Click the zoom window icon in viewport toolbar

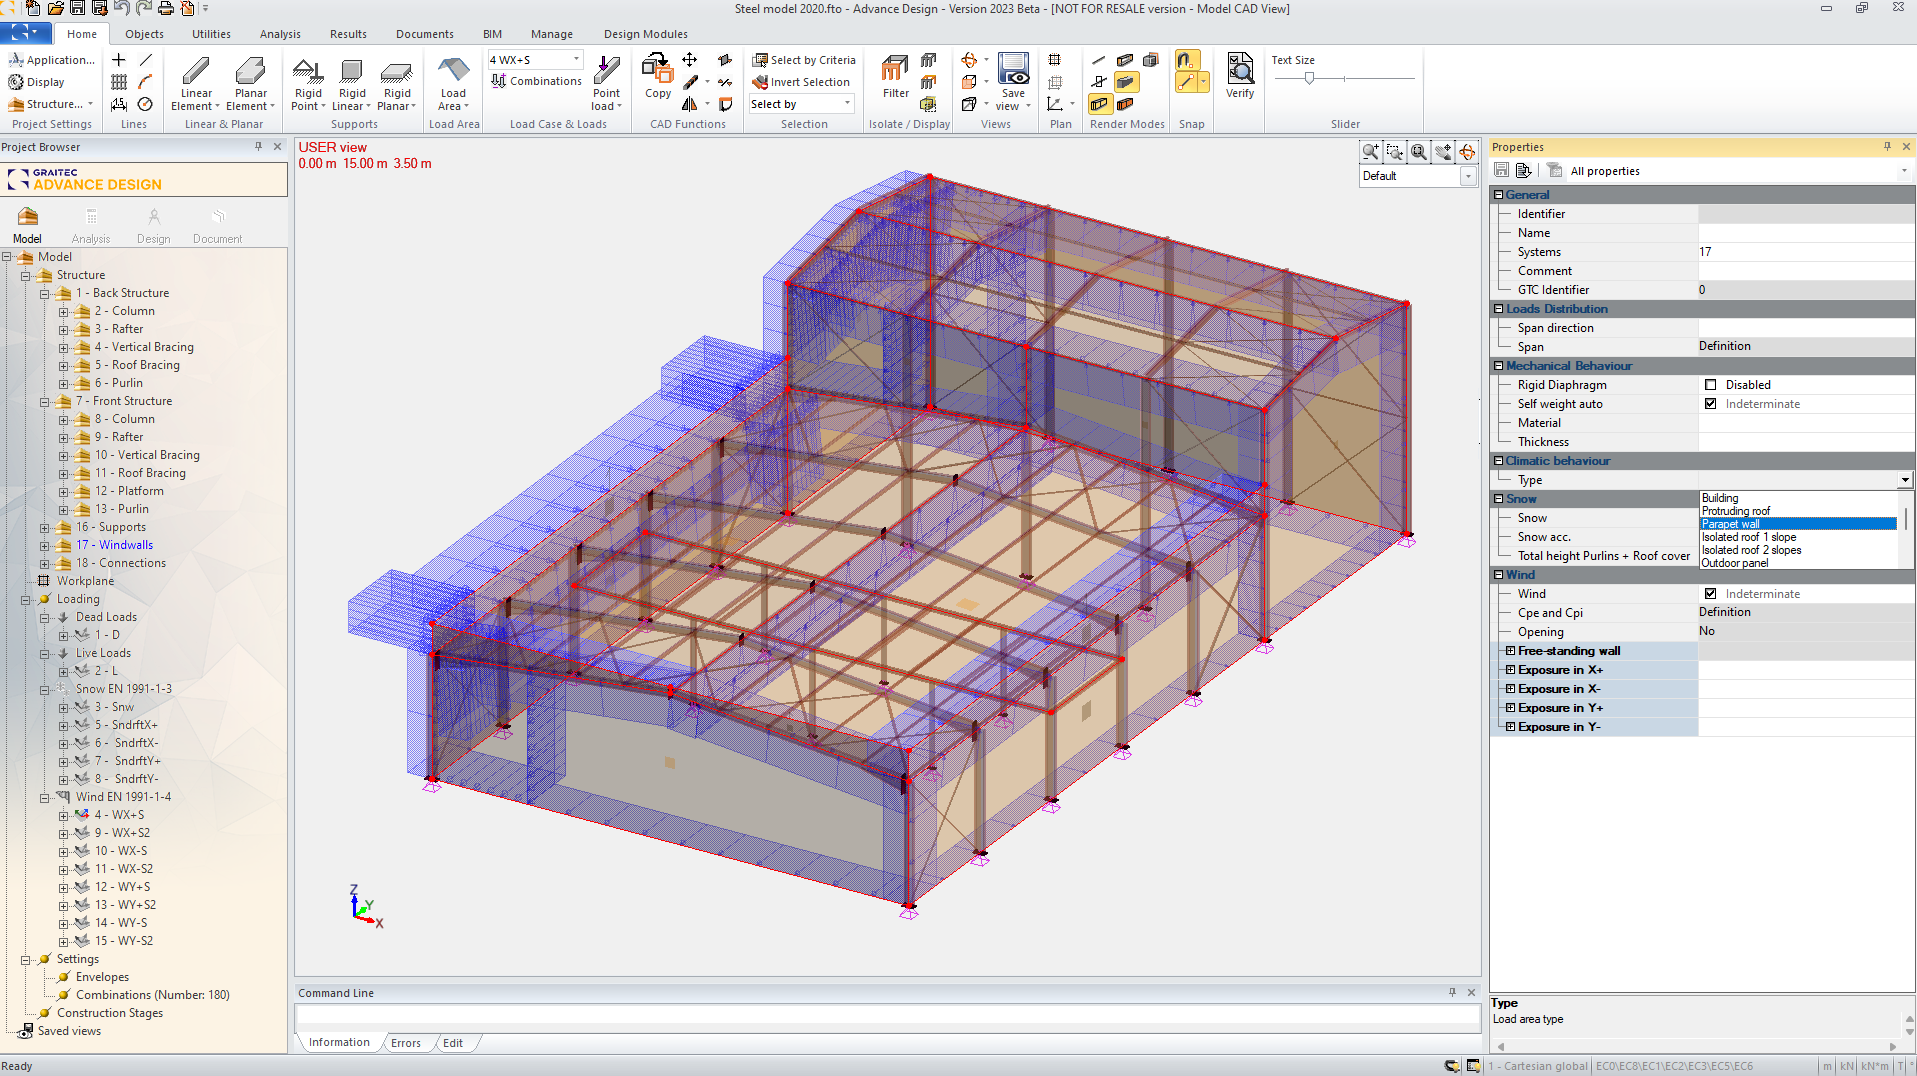(x=1395, y=152)
